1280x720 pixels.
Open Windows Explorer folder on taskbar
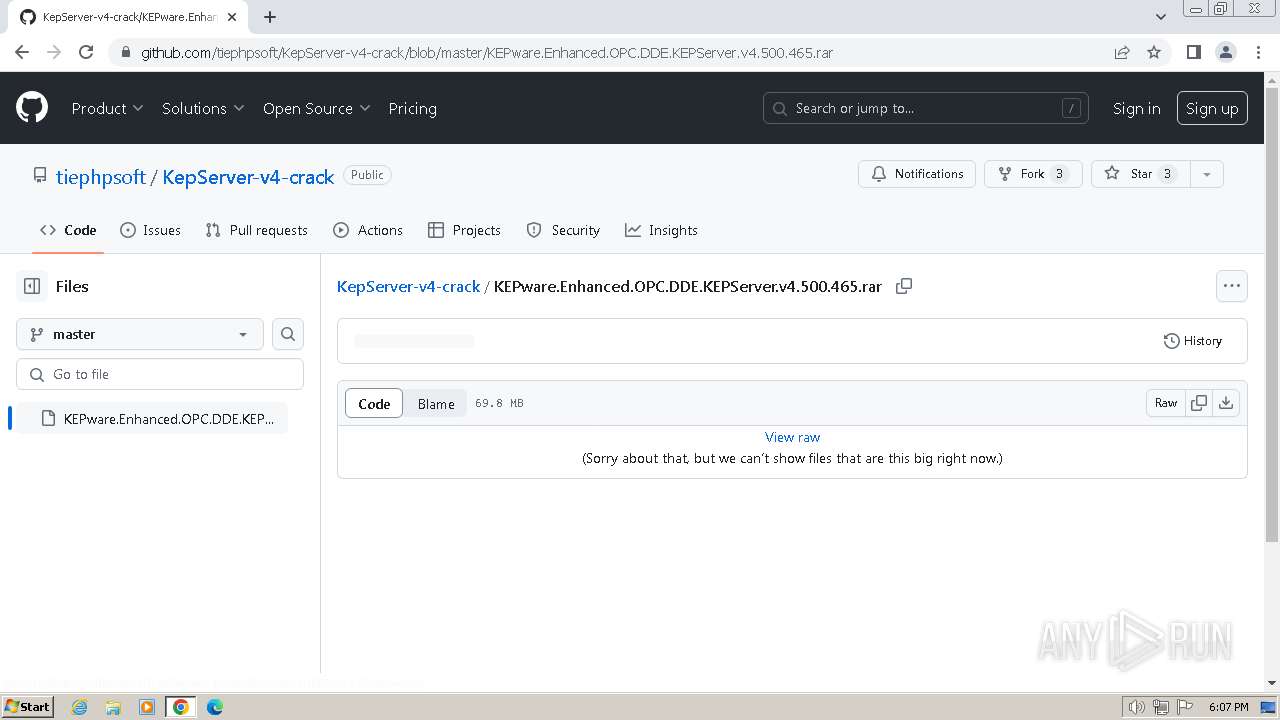click(x=113, y=707)
